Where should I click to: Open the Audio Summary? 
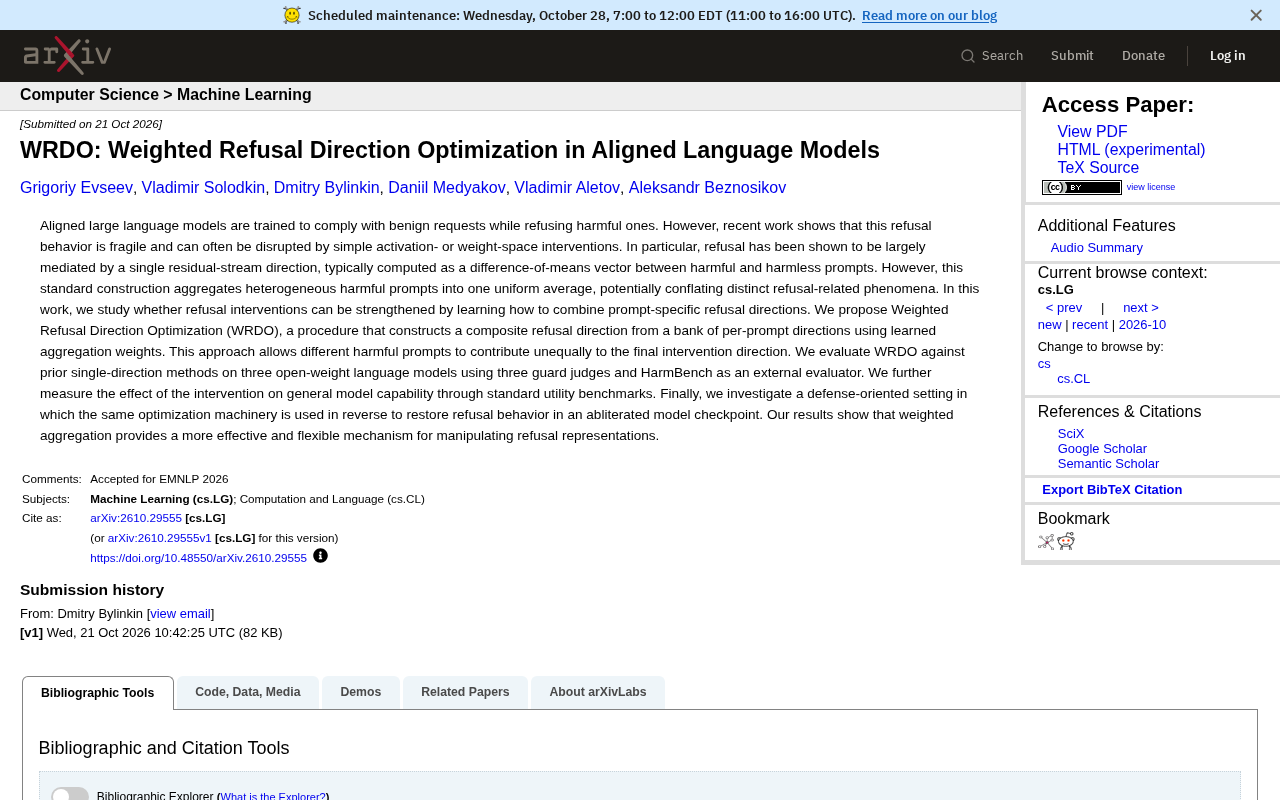point(1096,248)
